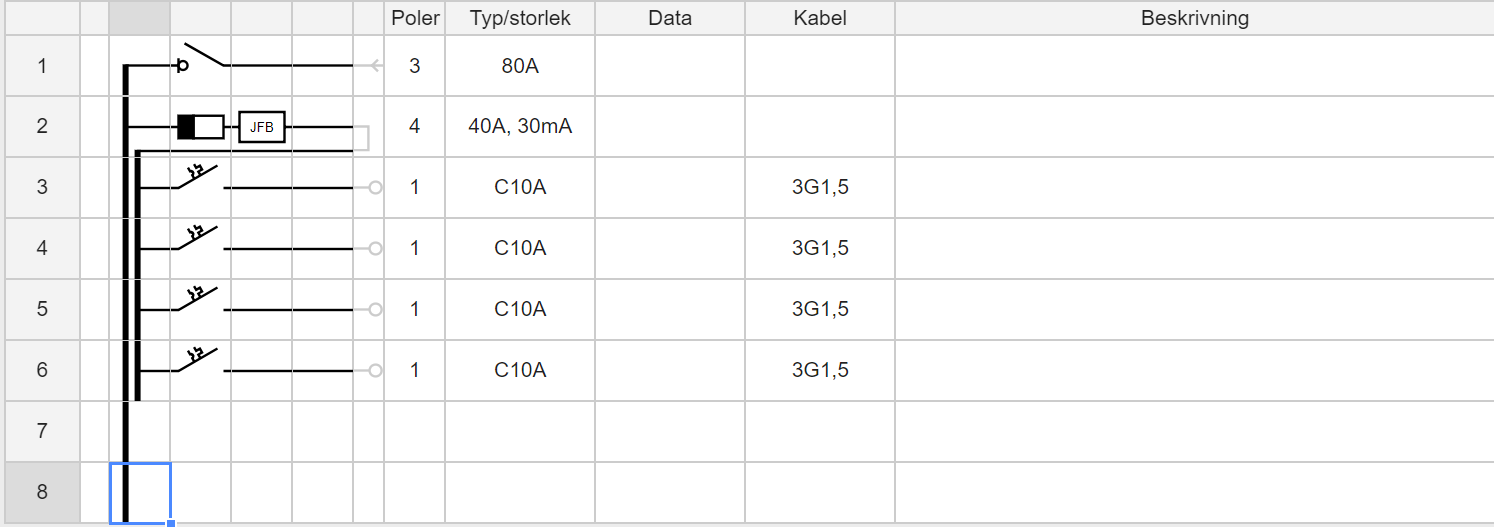Screen dimensions: 1494x530
Task: Click the 3G1,5 cable cell in row 3
Action: pyautogui.click(x=820, y=187)
